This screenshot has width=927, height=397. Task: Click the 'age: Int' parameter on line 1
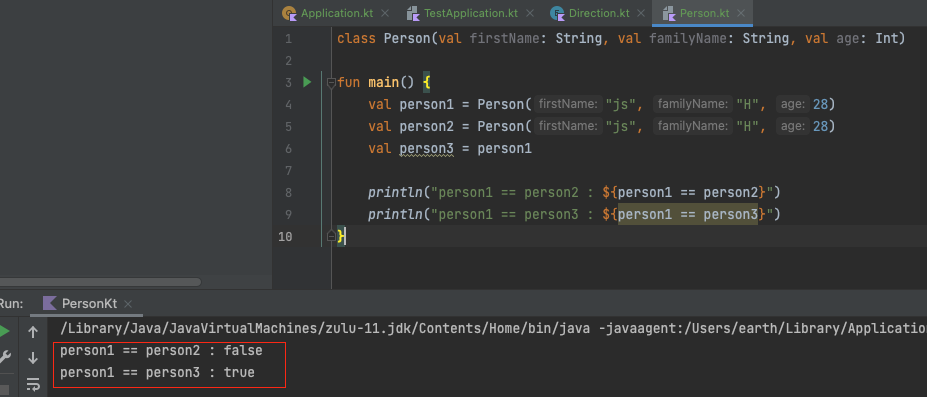tap(867, 39)
